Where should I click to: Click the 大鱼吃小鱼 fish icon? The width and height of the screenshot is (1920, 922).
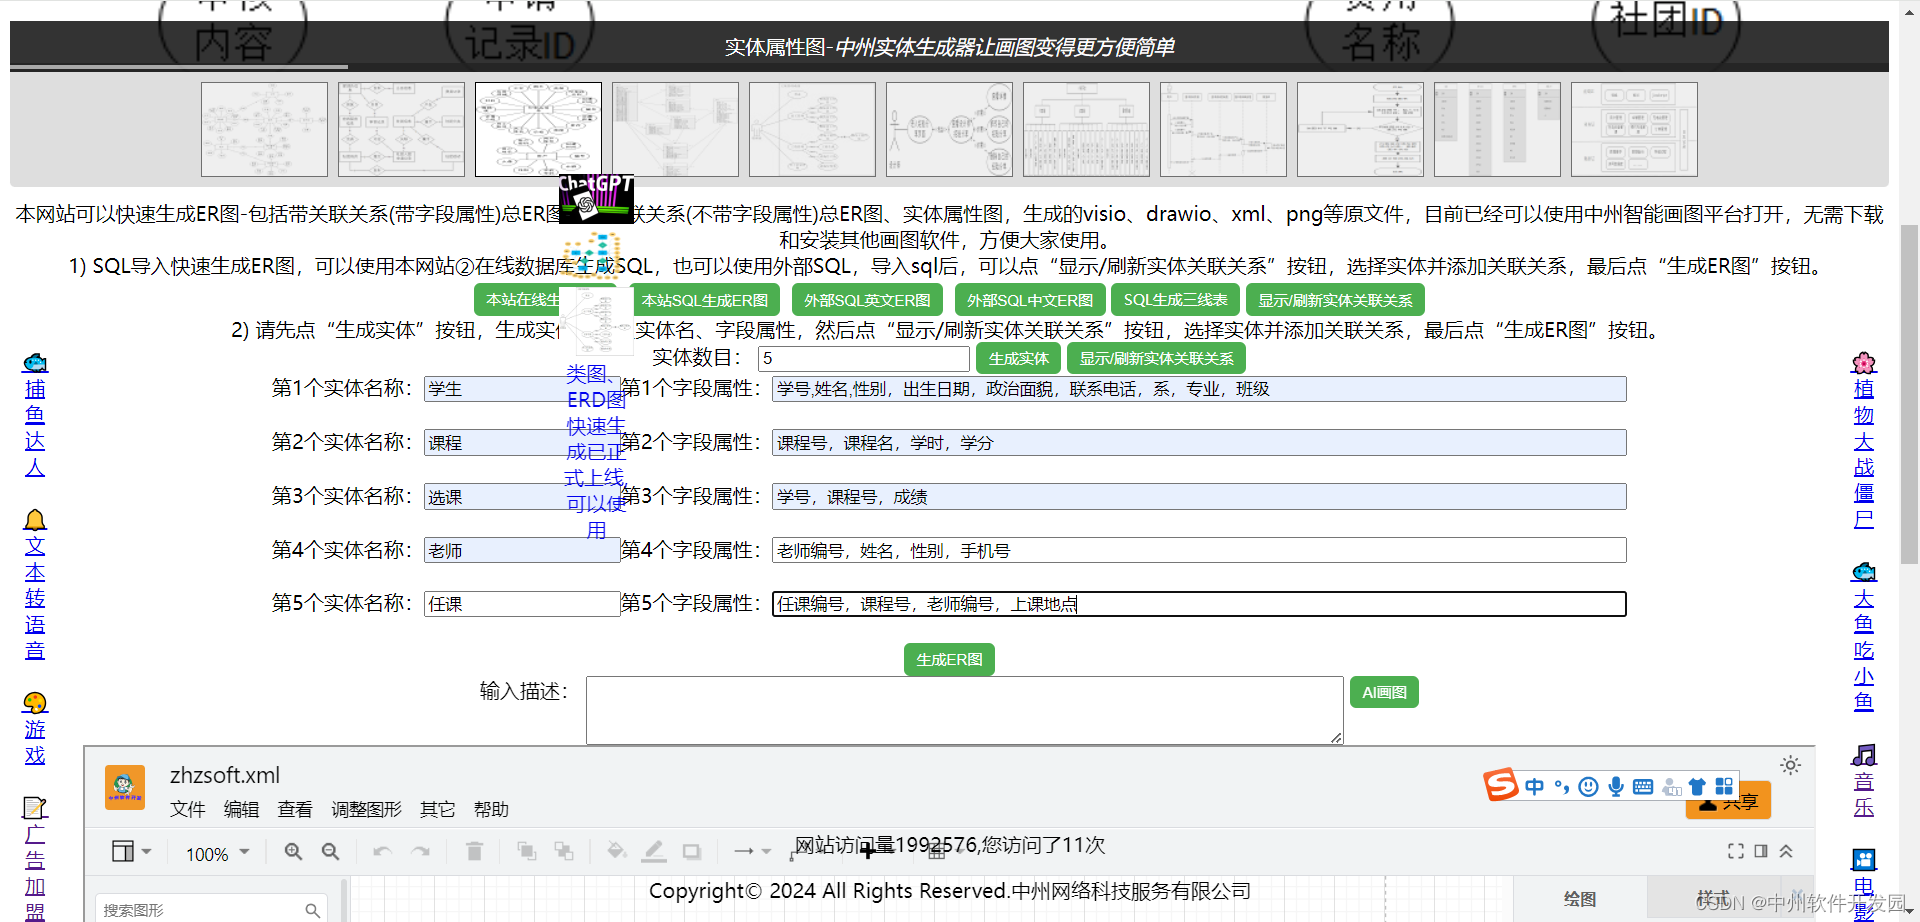1864,572
